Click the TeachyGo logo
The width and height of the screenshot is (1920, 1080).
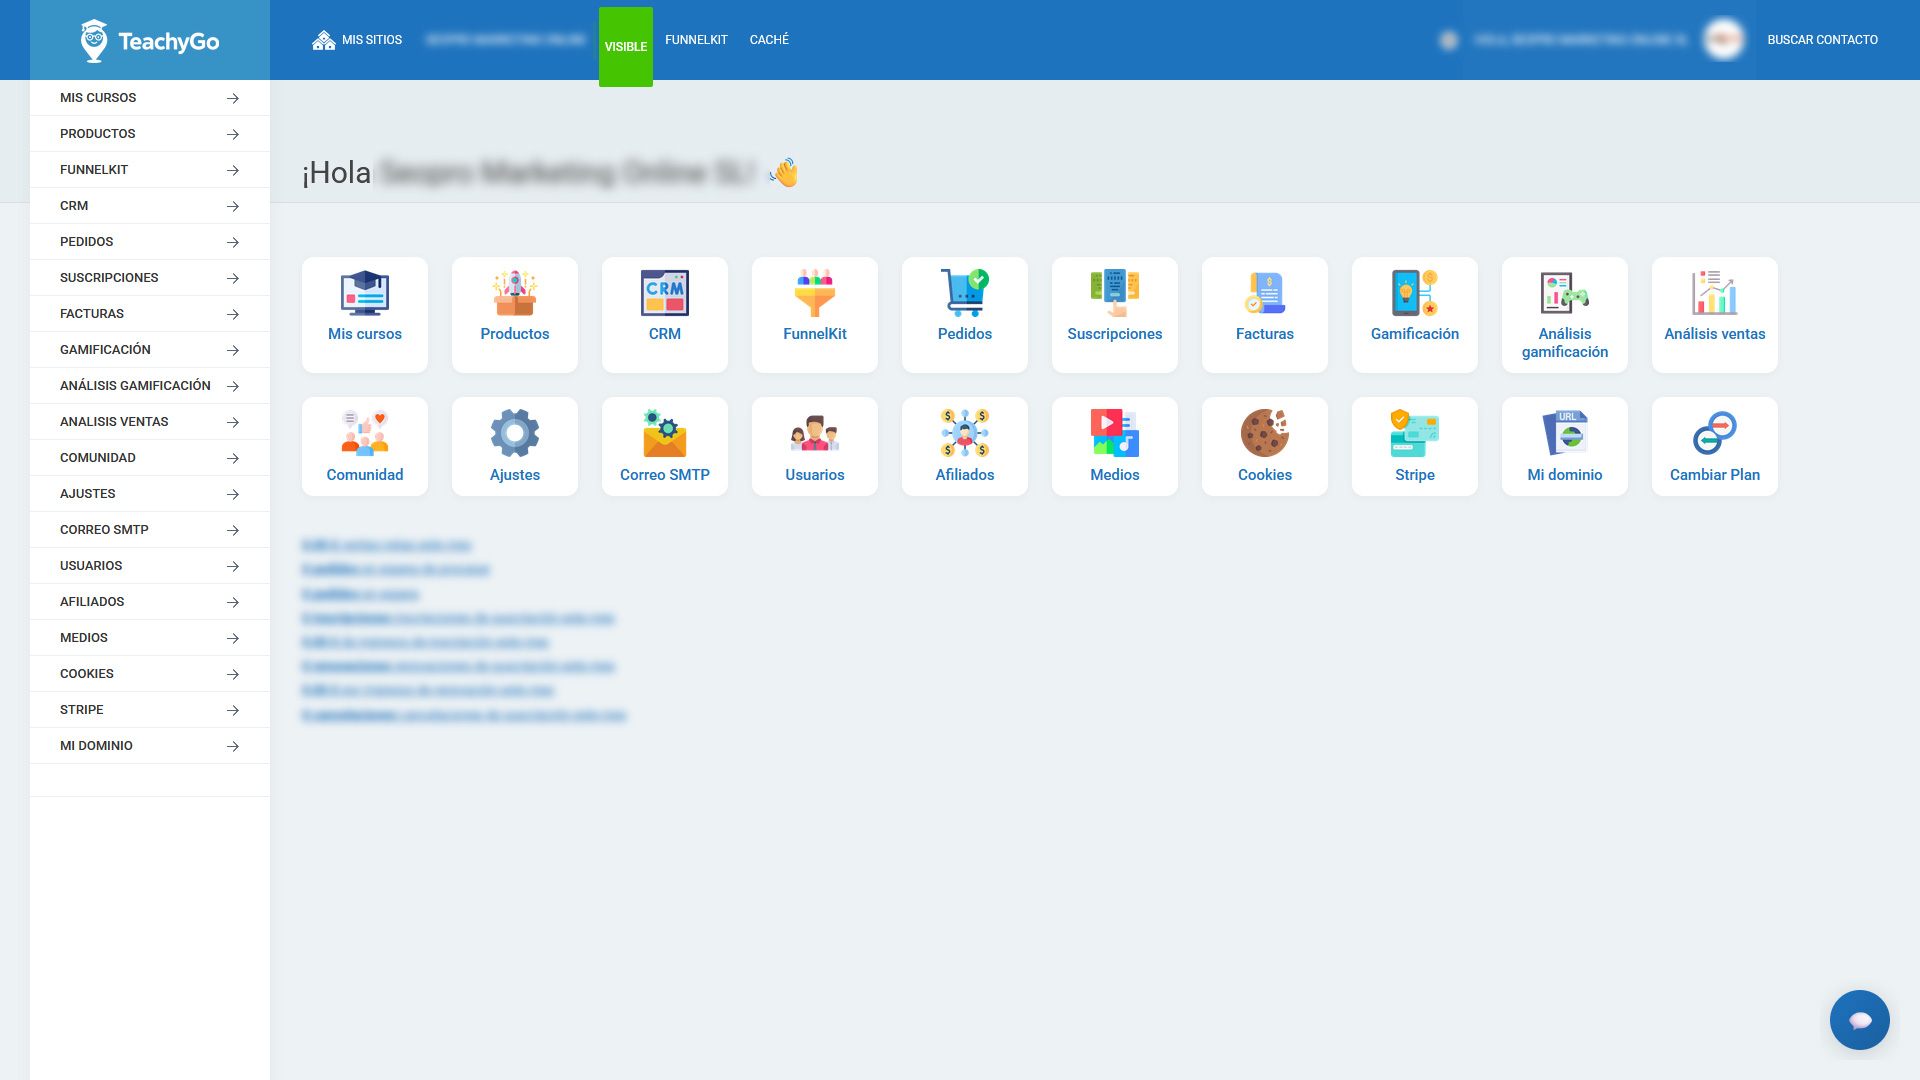[x=150, y=41]
